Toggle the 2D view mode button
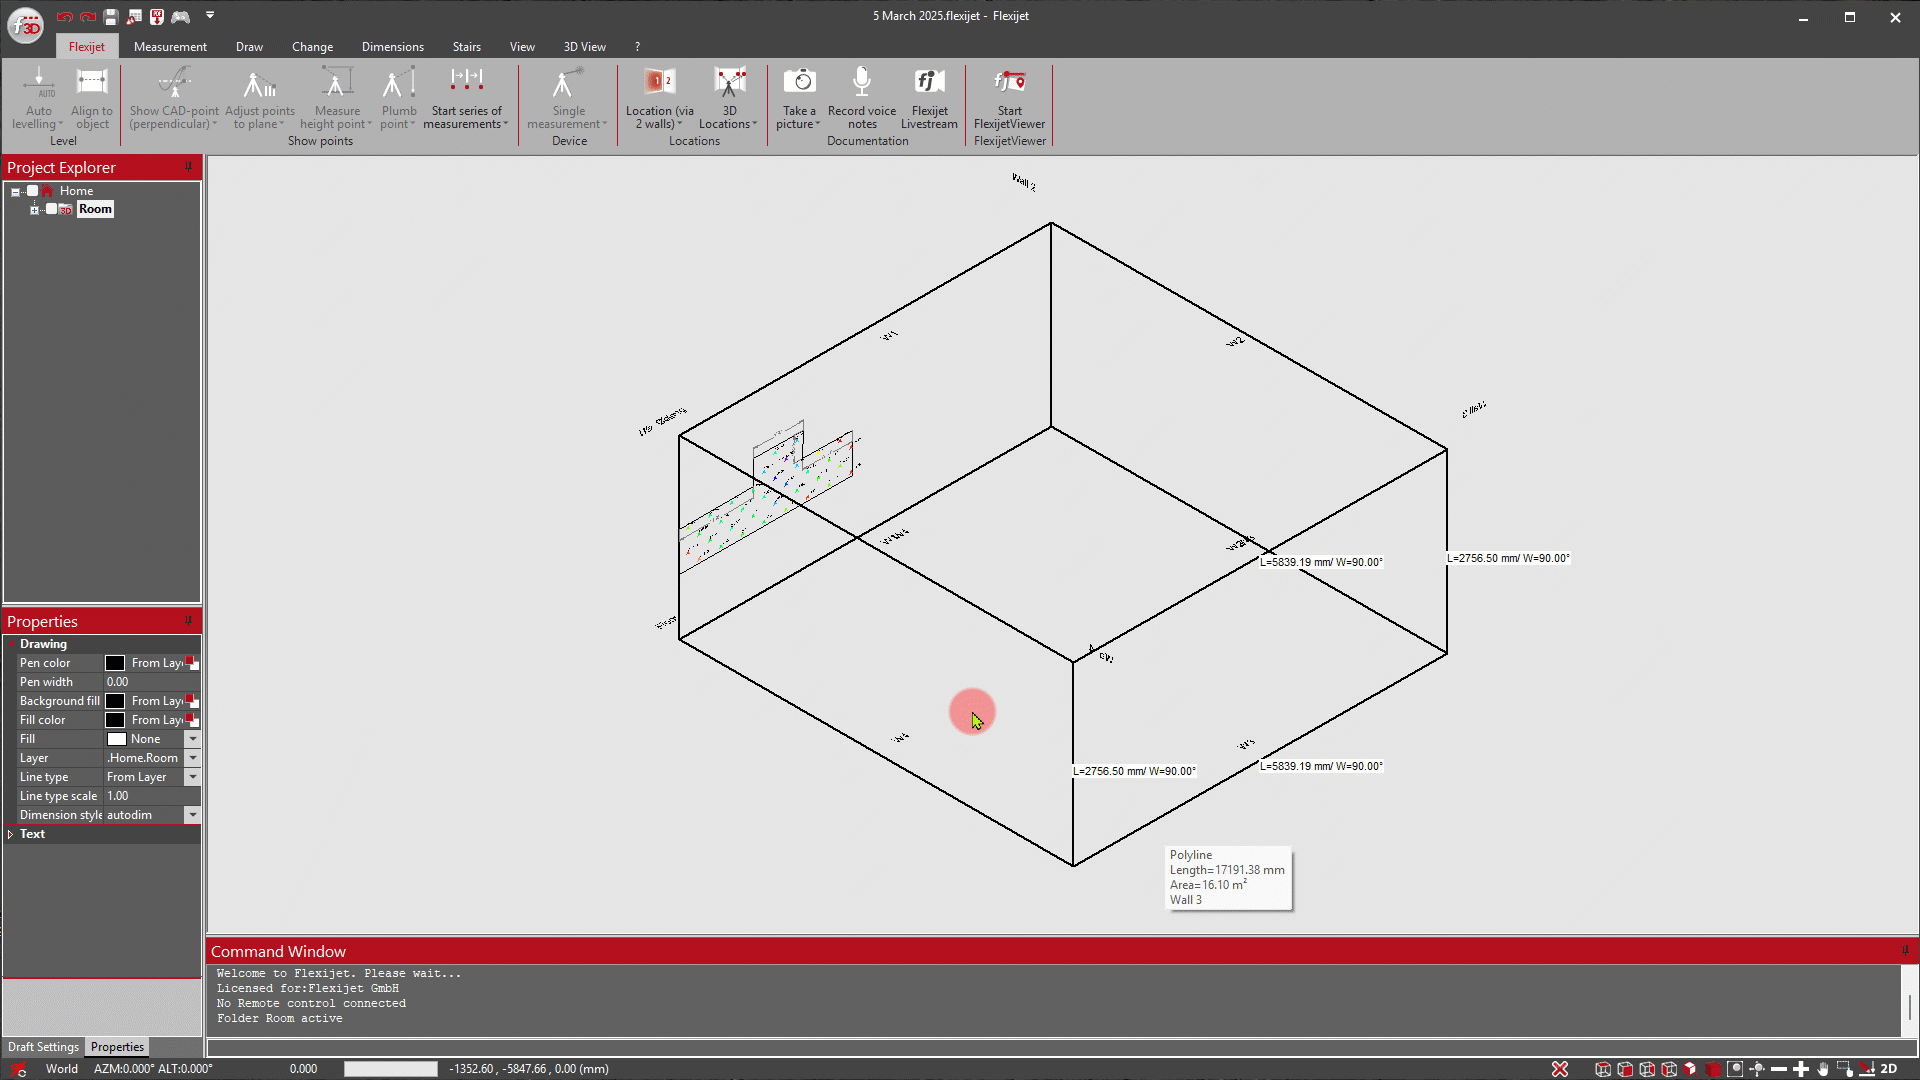This screenshot has width=1920, height=1080. (x=1888, y=1069)
